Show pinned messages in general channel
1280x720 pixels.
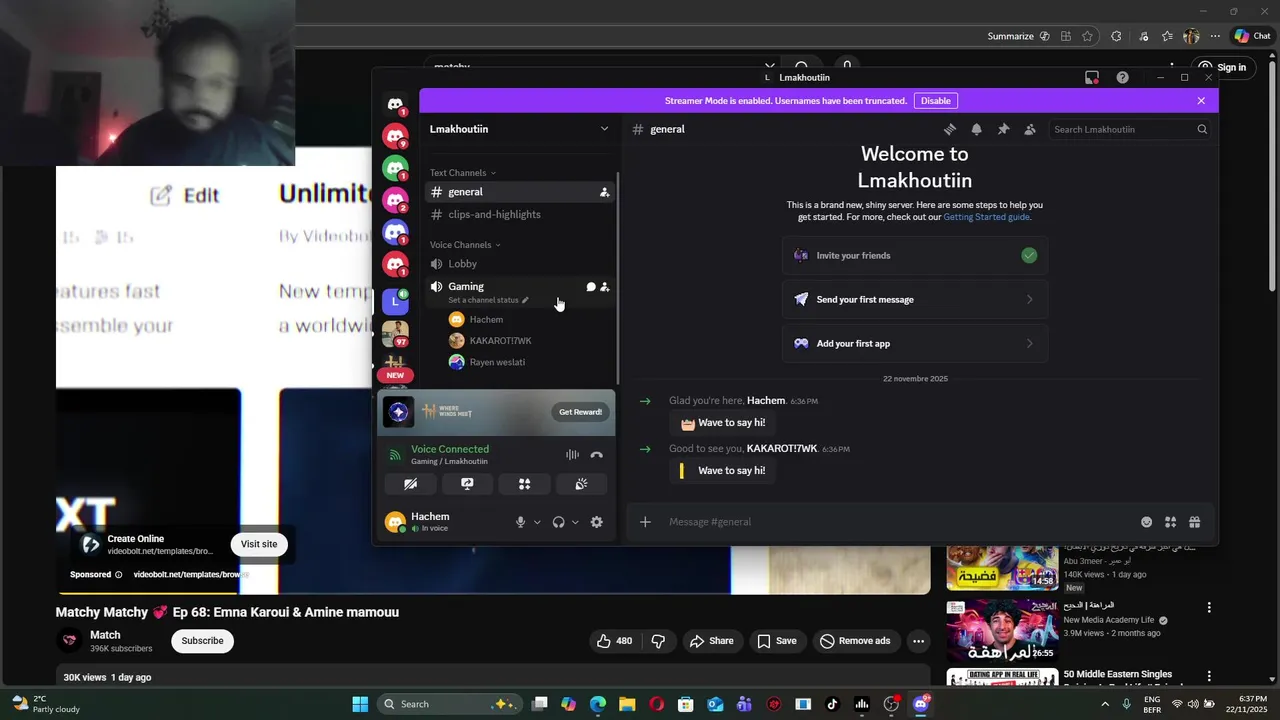(x=1003, y=129)
